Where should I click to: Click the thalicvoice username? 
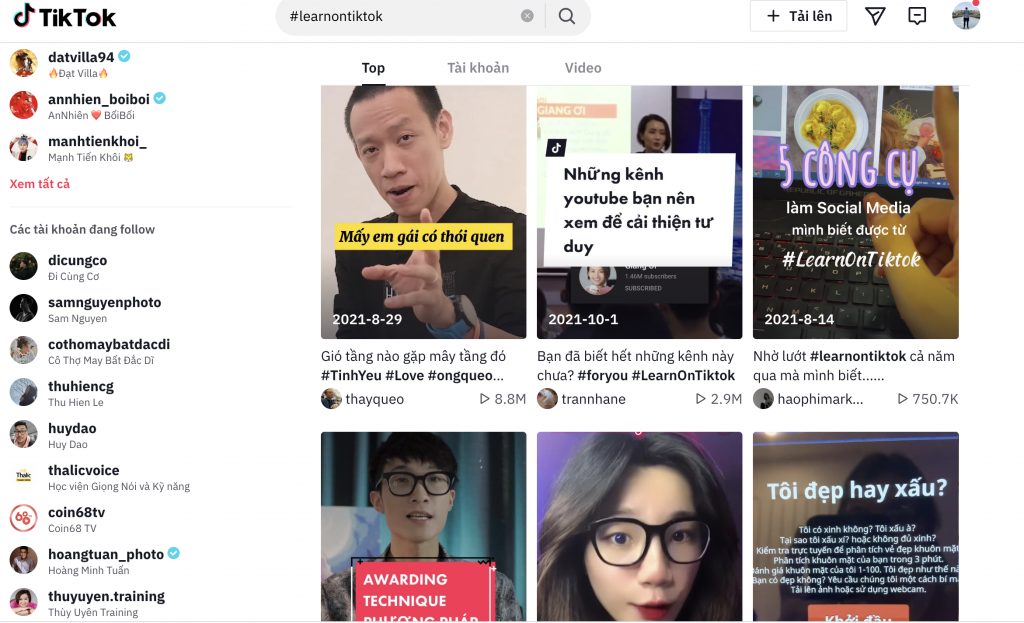(84, 470)
